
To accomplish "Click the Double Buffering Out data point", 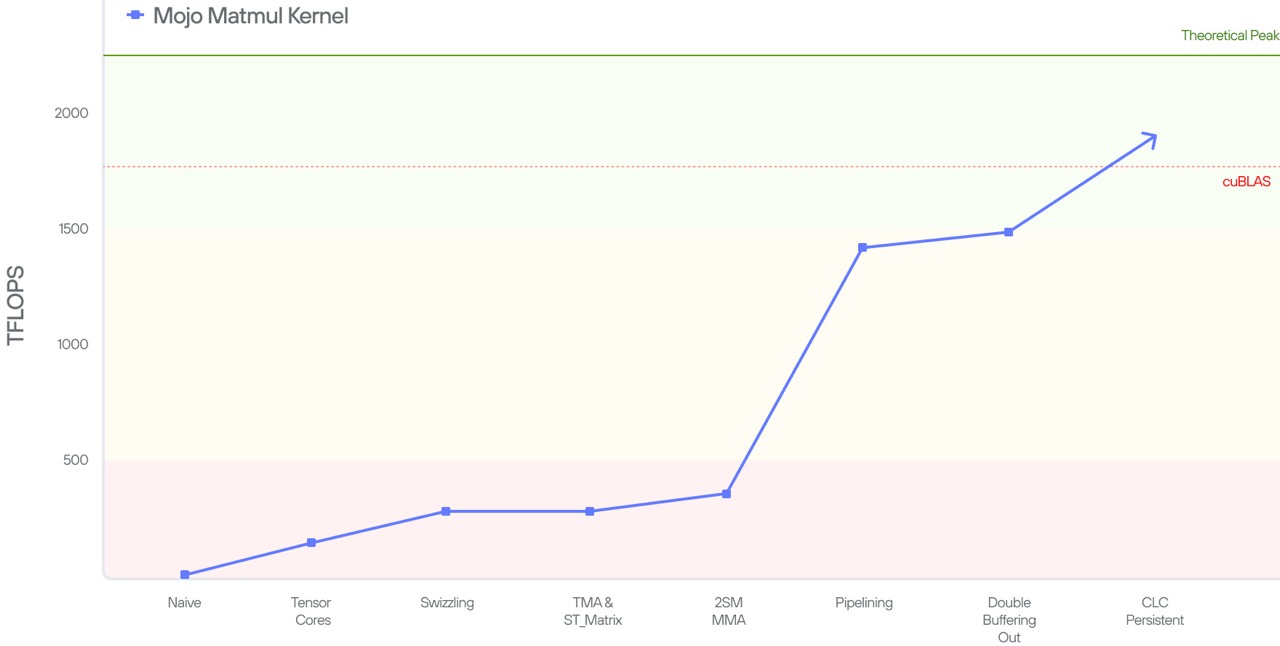I will tap(1009, 232).
